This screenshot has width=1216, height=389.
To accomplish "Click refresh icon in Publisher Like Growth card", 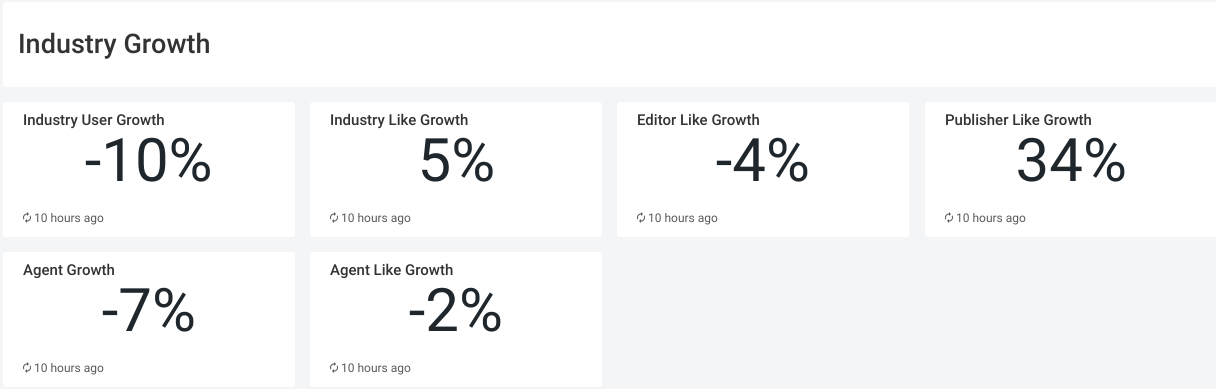I will [x=949, y=218].
